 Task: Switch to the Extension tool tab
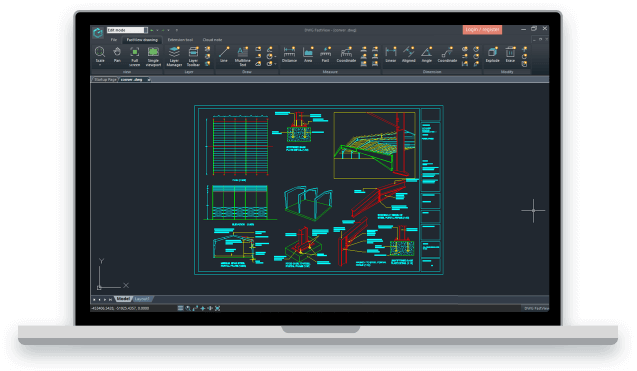pos(180,40)
